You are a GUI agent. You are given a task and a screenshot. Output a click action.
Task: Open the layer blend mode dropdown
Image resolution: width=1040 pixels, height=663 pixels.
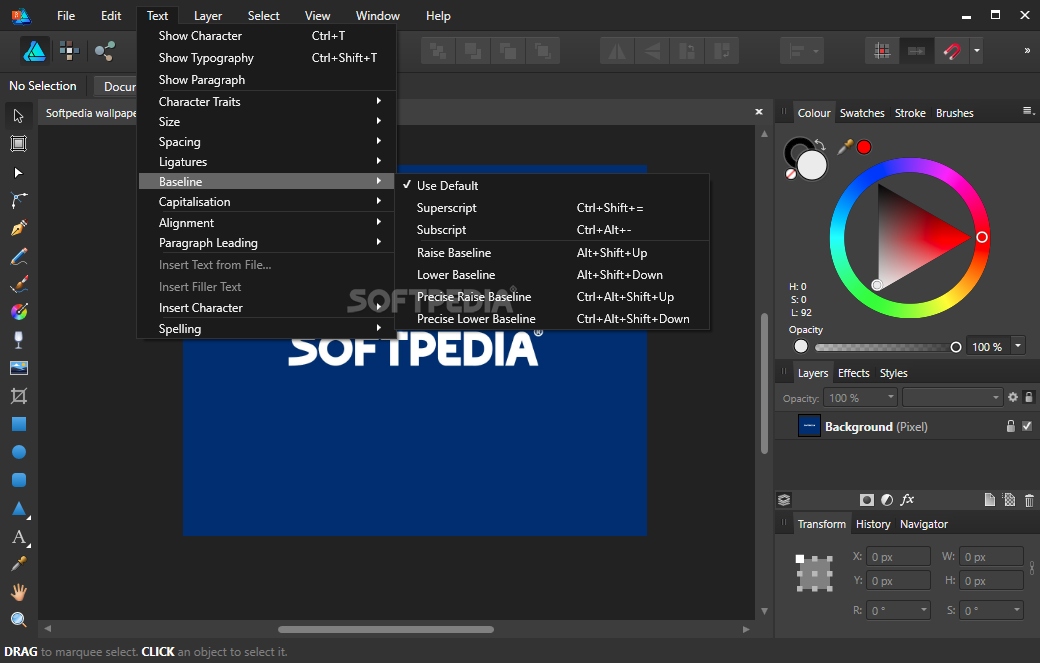(x=952, y=397)
